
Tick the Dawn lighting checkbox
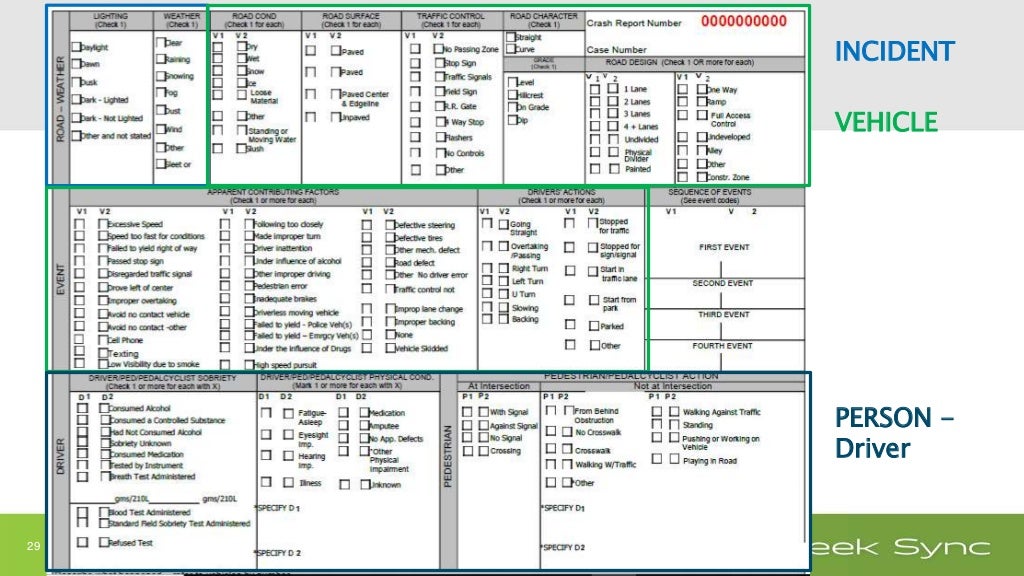coord(76,64)
